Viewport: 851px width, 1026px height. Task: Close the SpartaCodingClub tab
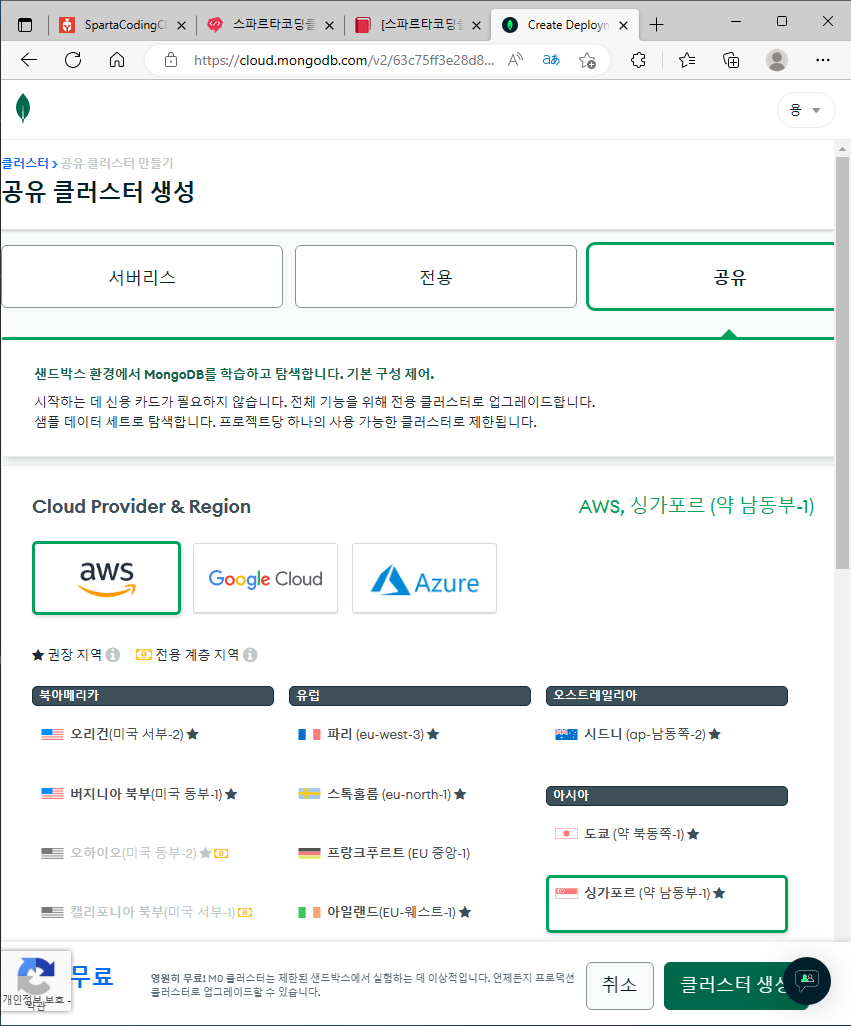point(182,26)
